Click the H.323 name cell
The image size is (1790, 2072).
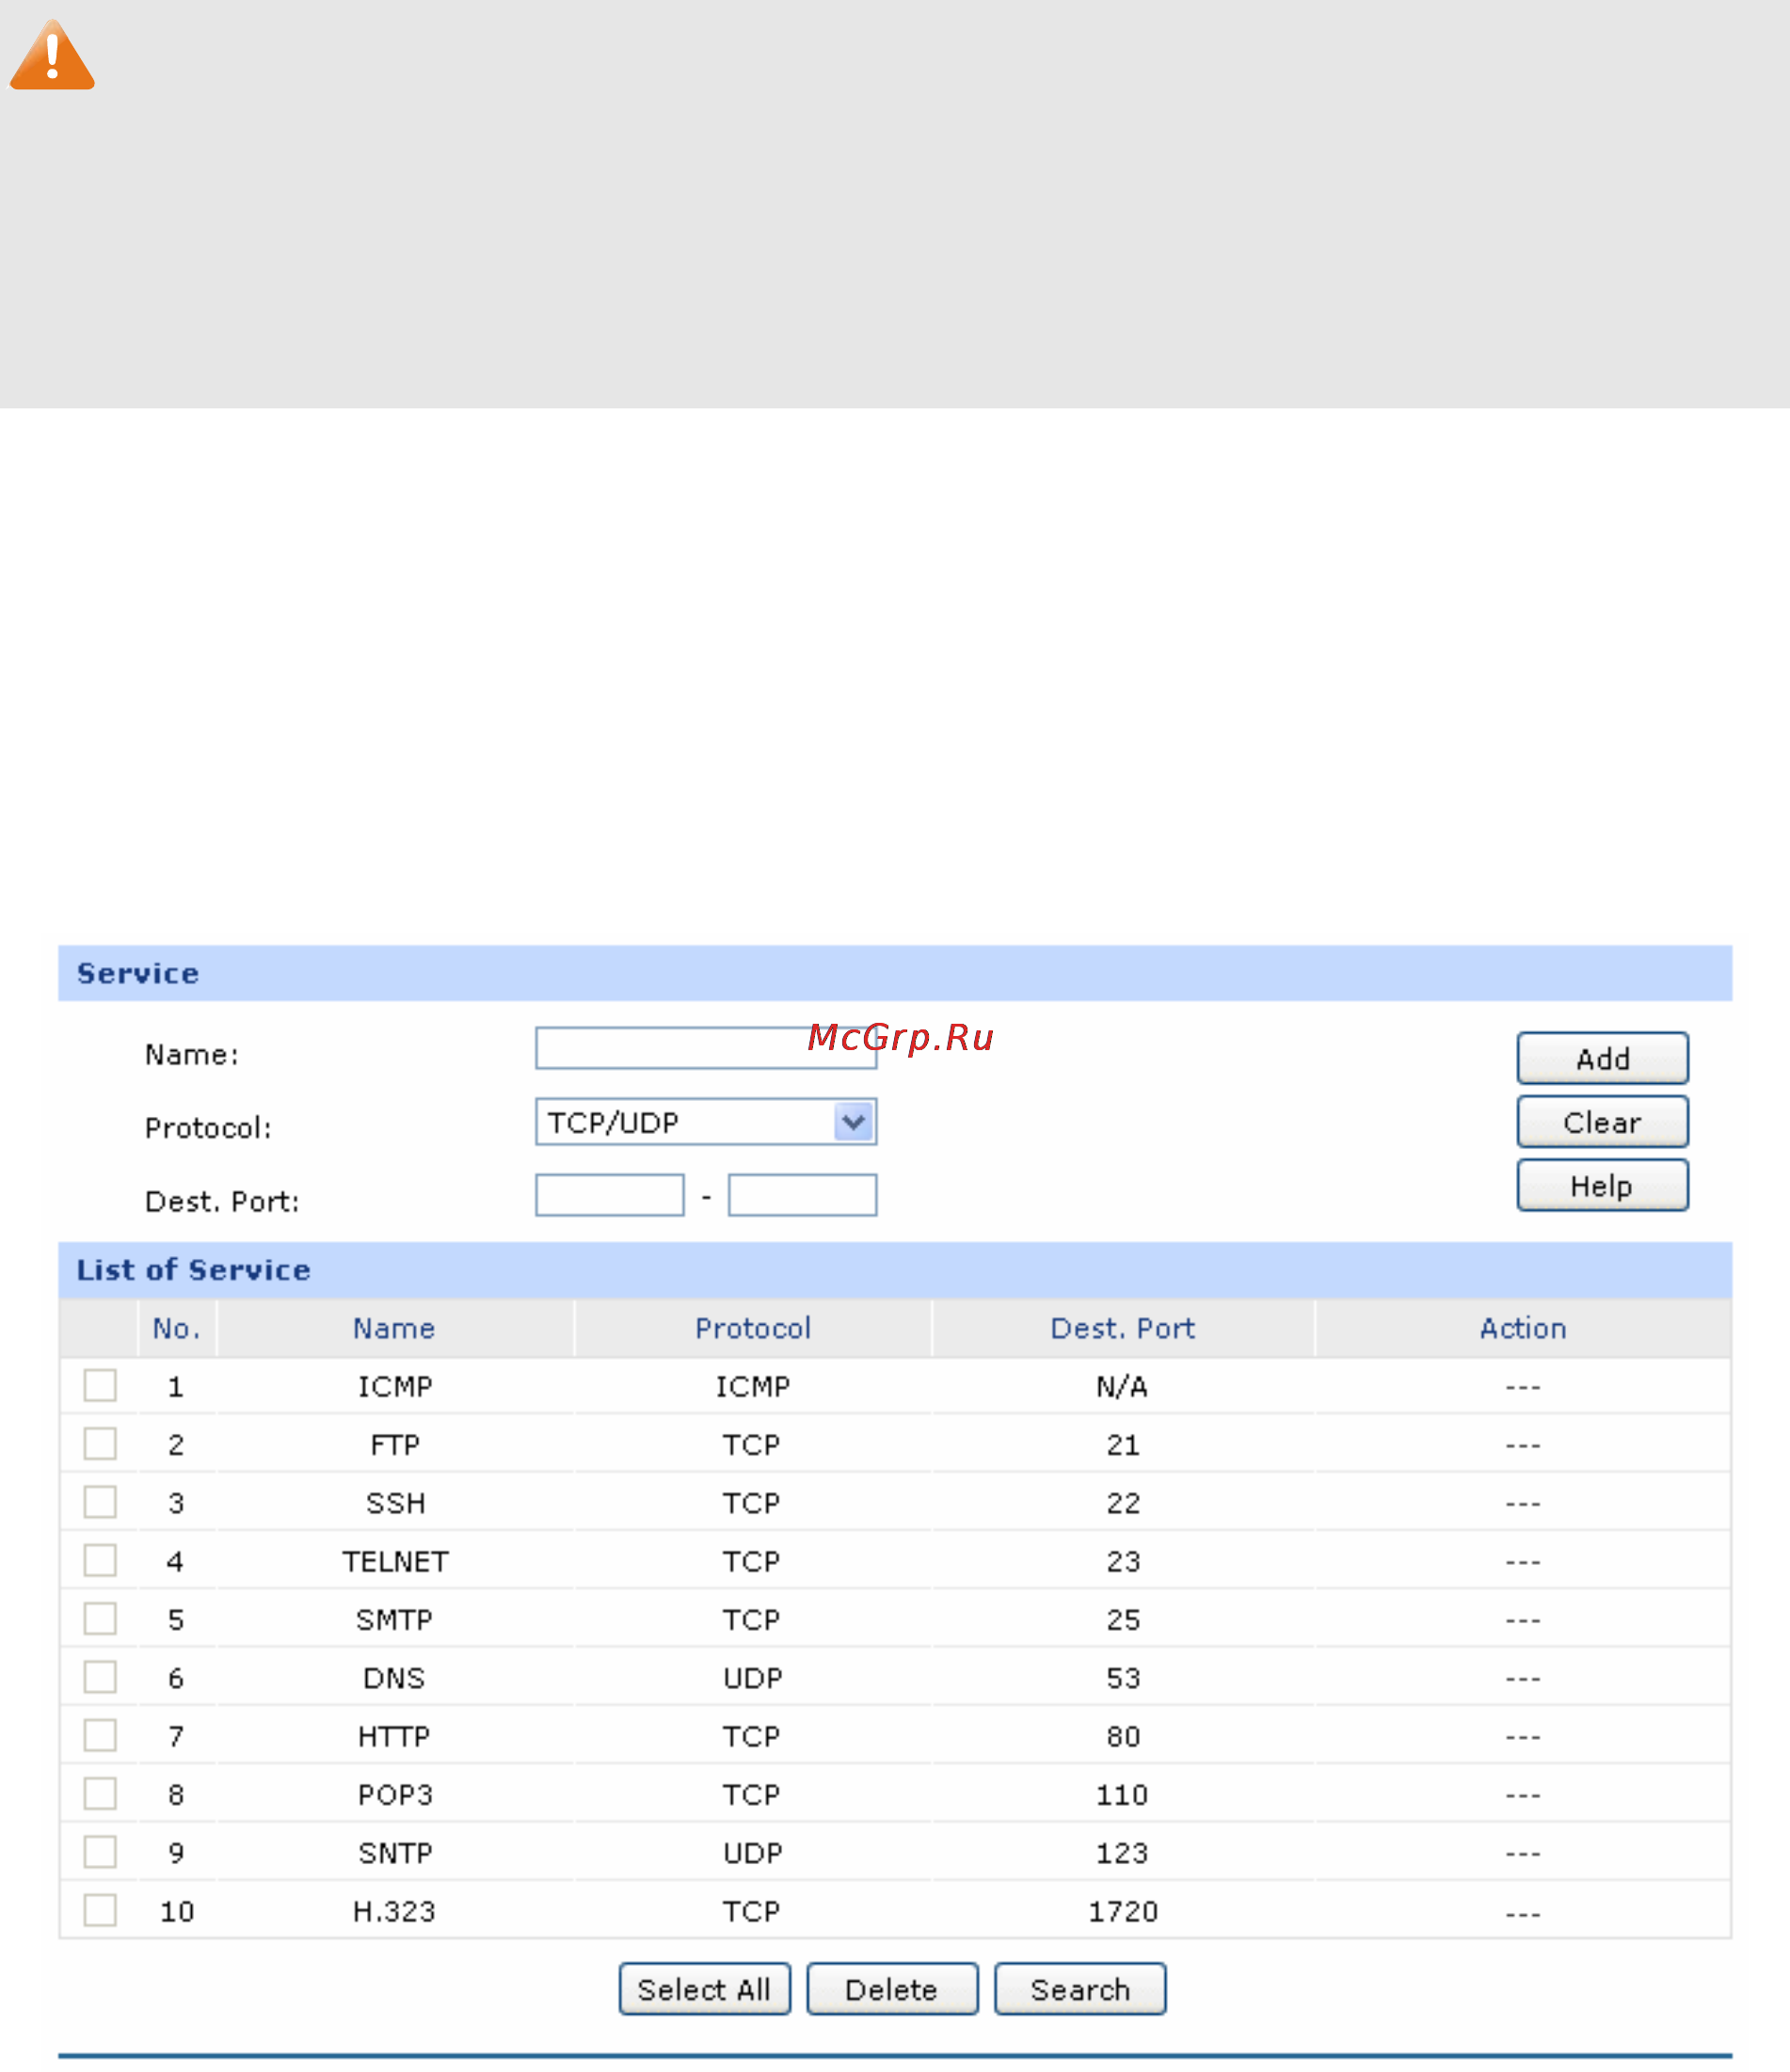pos(394,1912)
